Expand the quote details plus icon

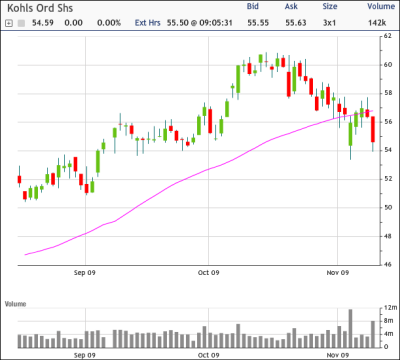point(9,23)
